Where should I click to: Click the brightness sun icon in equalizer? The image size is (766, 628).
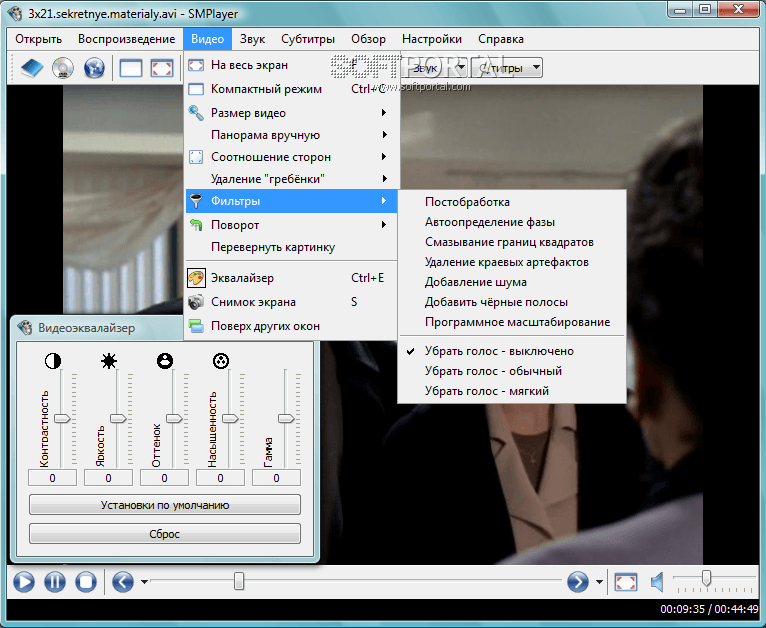click(109, 361)
